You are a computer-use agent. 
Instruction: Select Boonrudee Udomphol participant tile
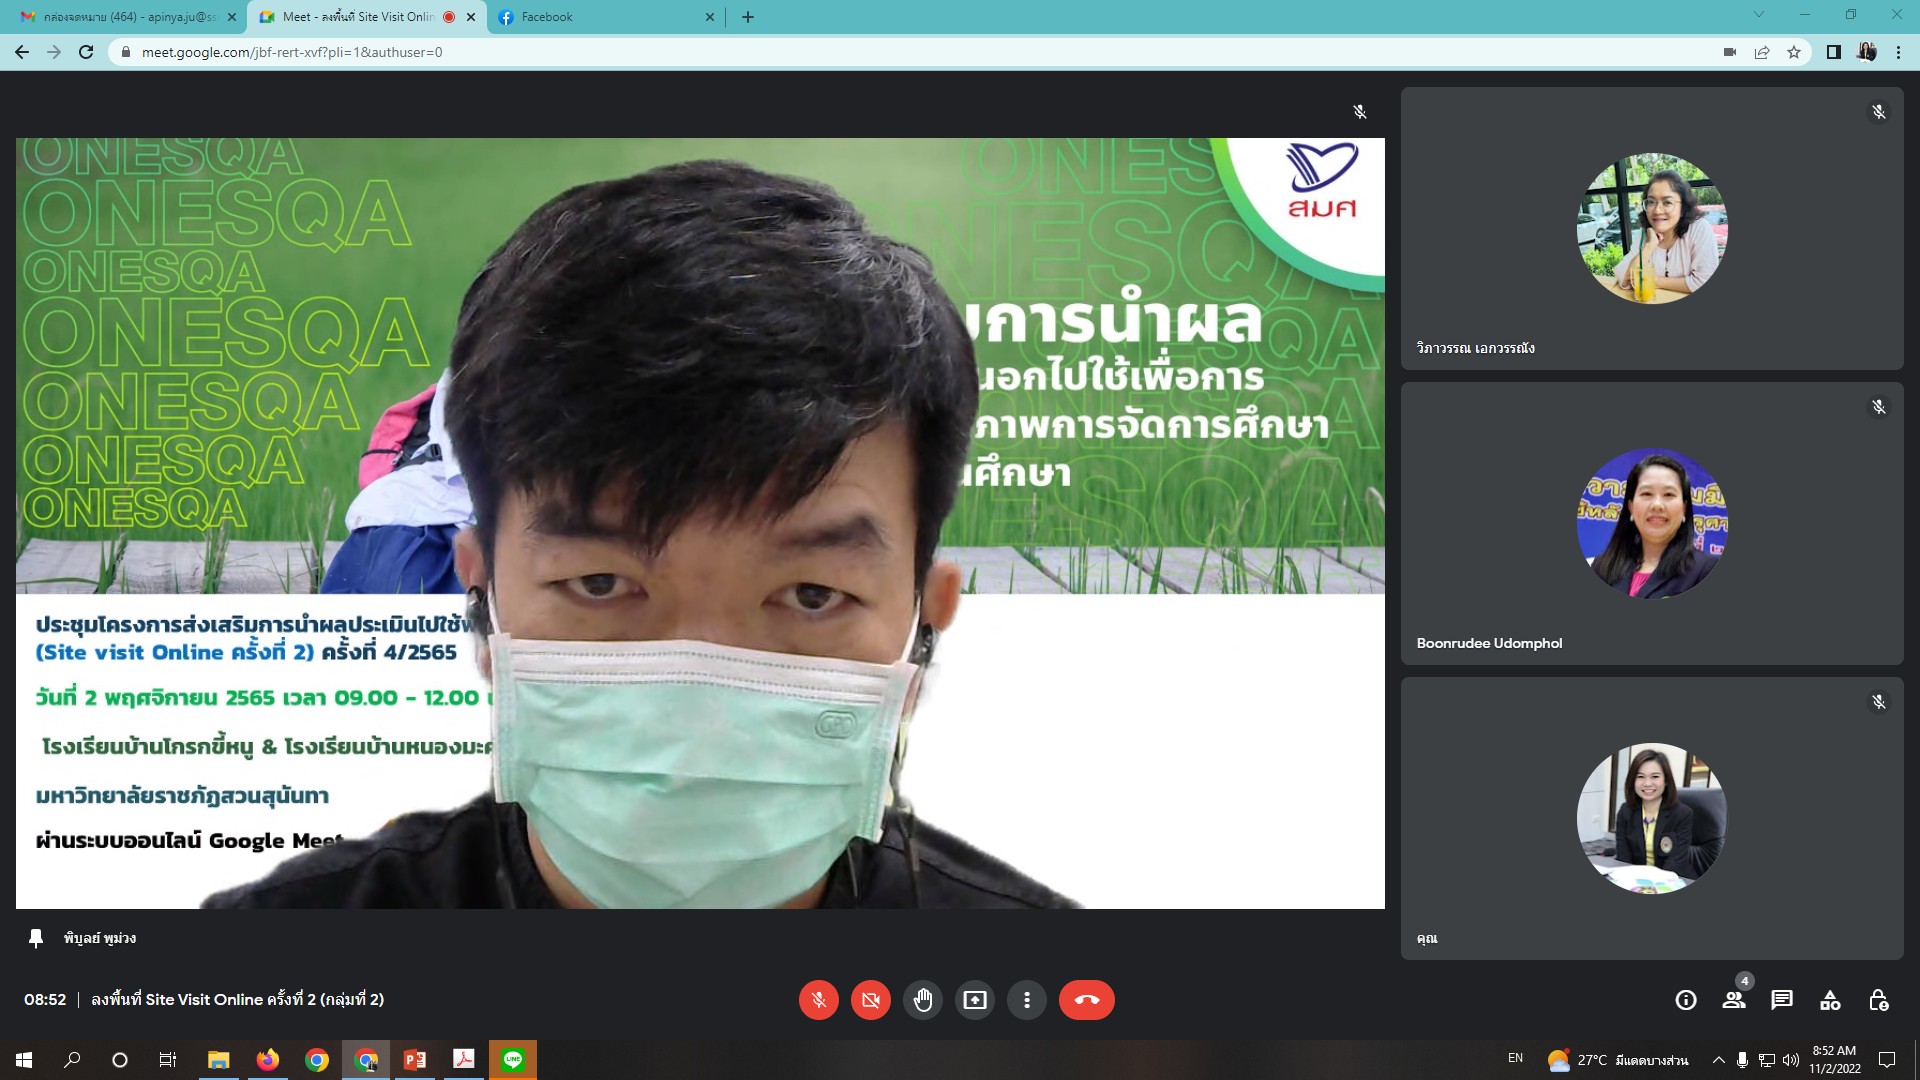(1652, 524)
